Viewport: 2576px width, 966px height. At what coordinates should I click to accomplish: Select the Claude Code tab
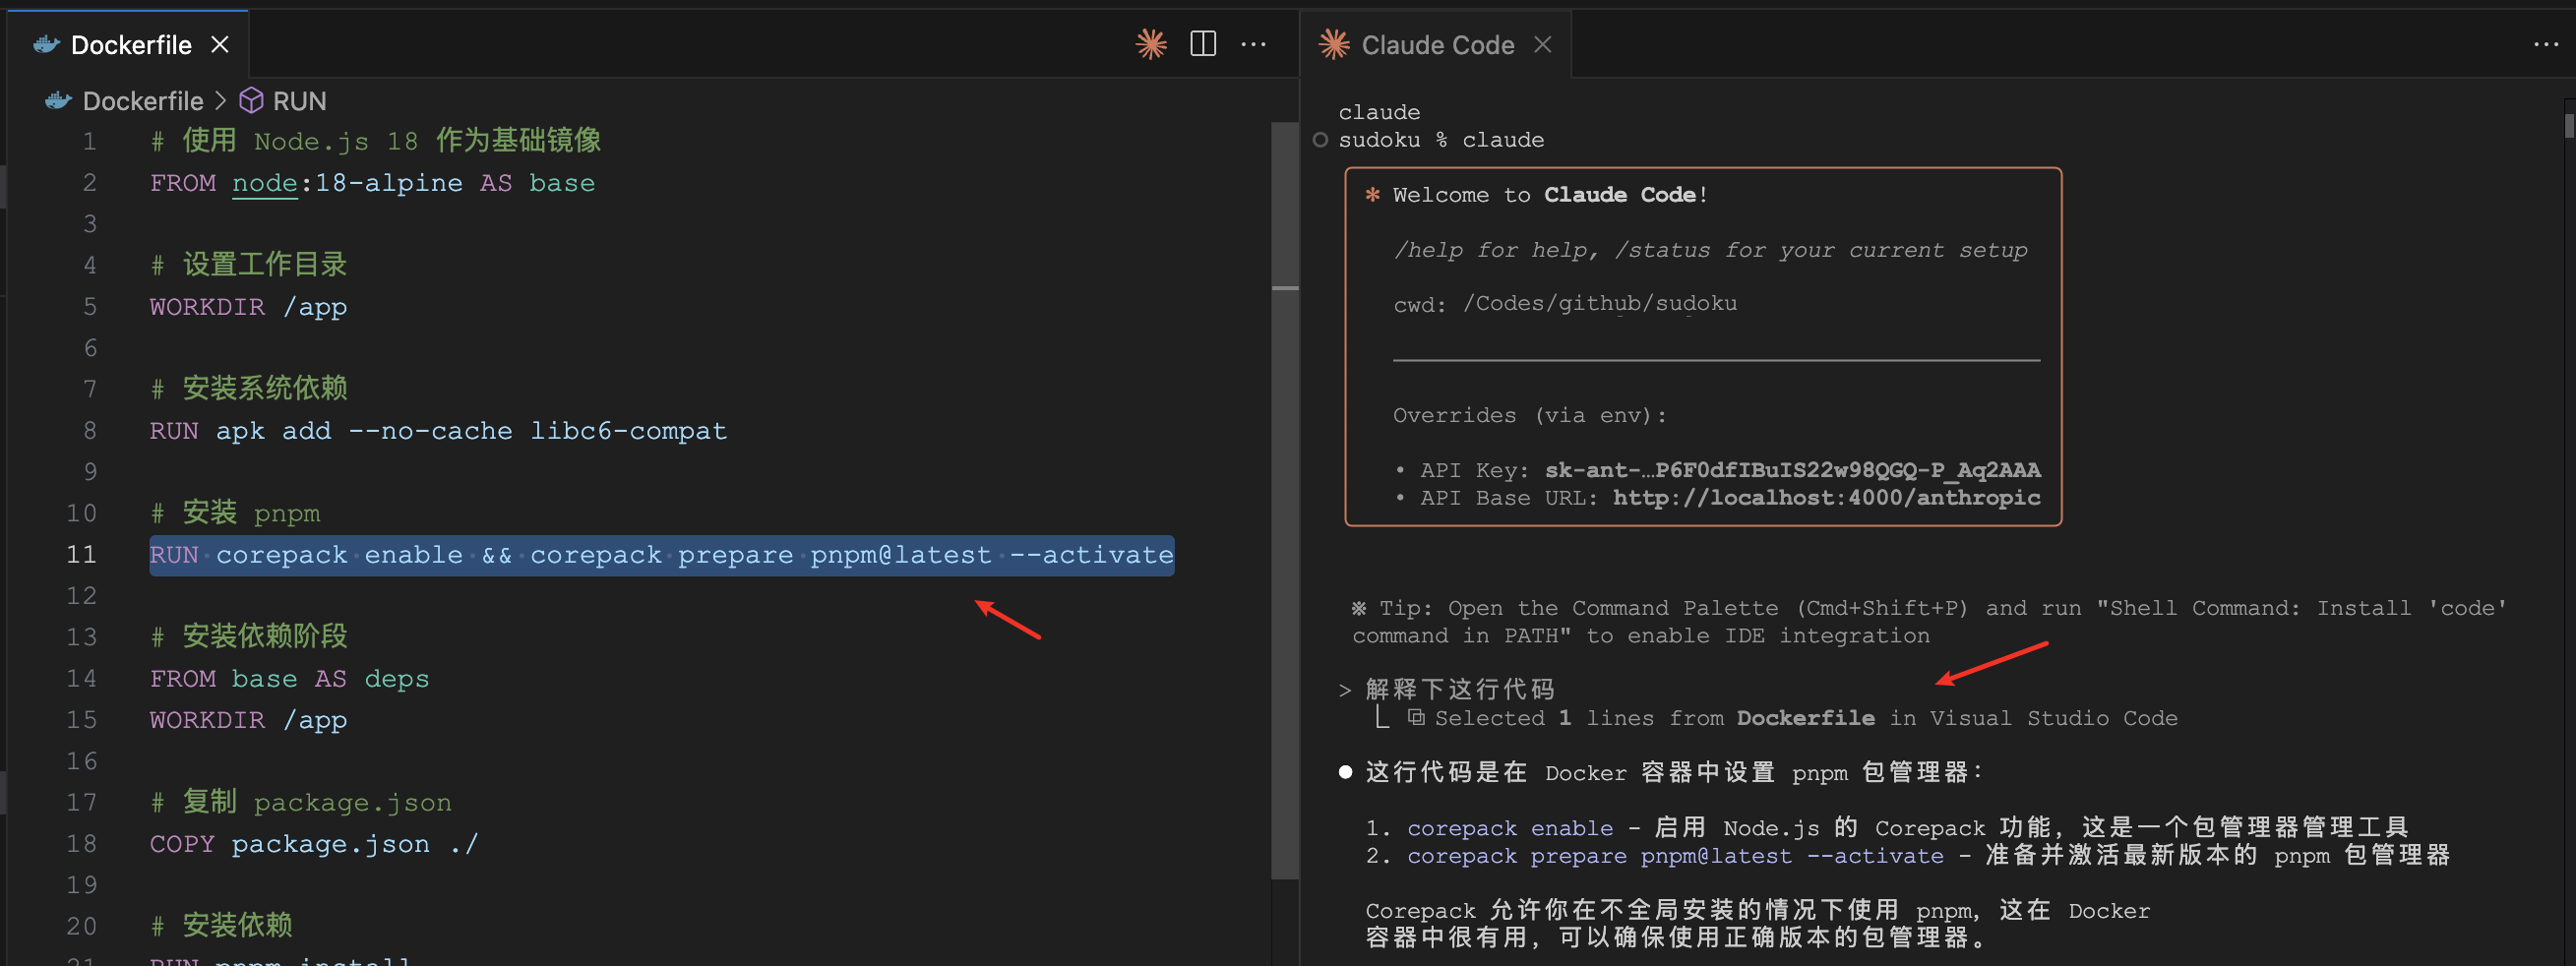click(1436, 45)
